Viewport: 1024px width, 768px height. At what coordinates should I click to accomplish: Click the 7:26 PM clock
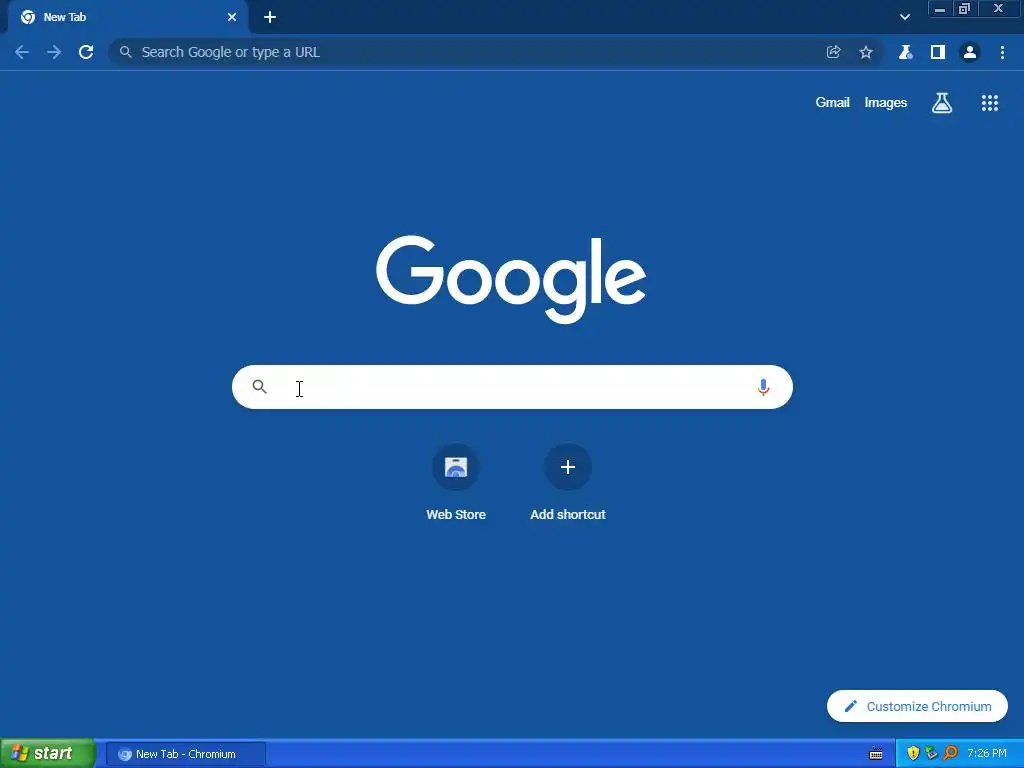point(987,754)
